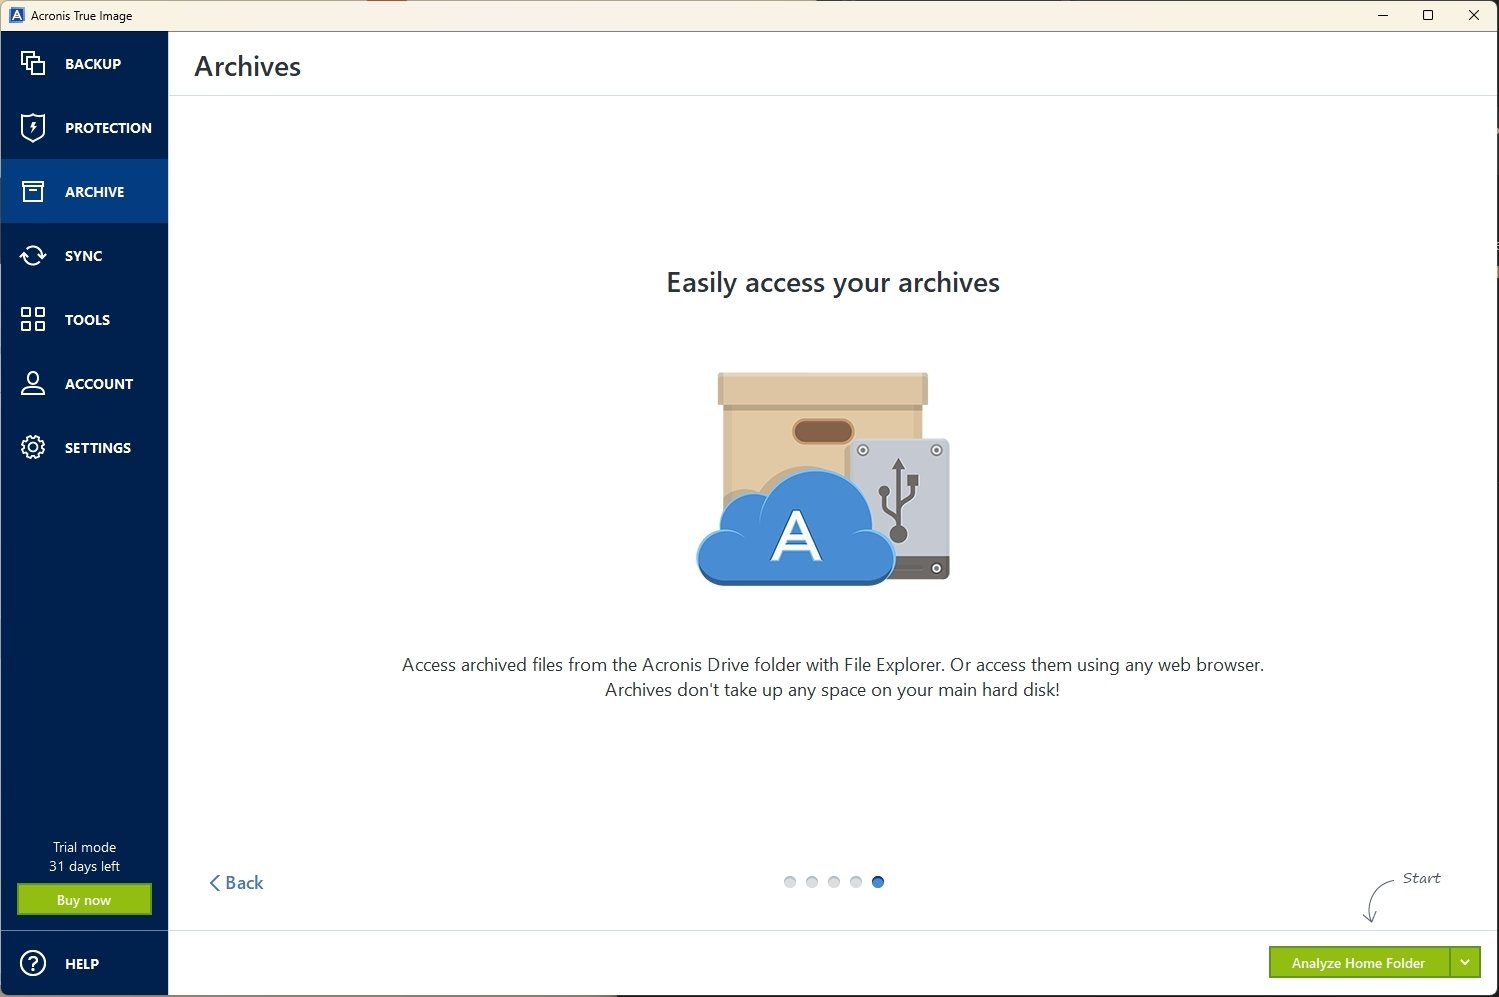Open the PROTECTION section
Screen dimensions: 1499x997
84,127
